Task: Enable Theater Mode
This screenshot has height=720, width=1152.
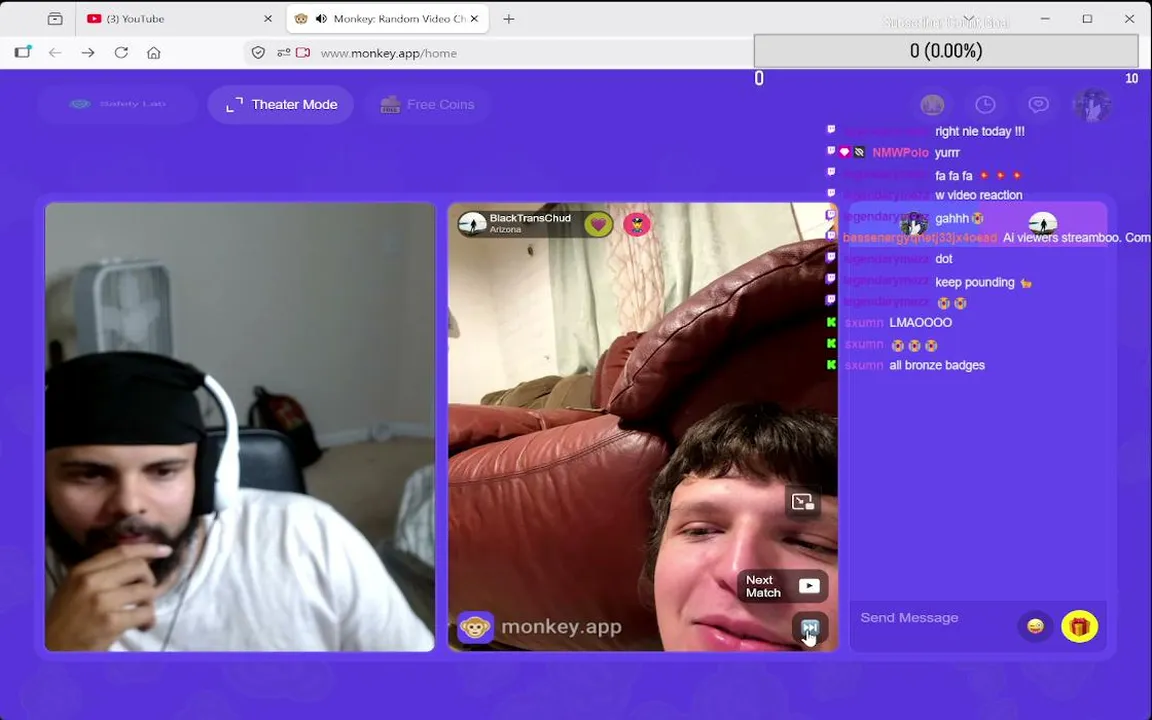Action: point(281,104)
